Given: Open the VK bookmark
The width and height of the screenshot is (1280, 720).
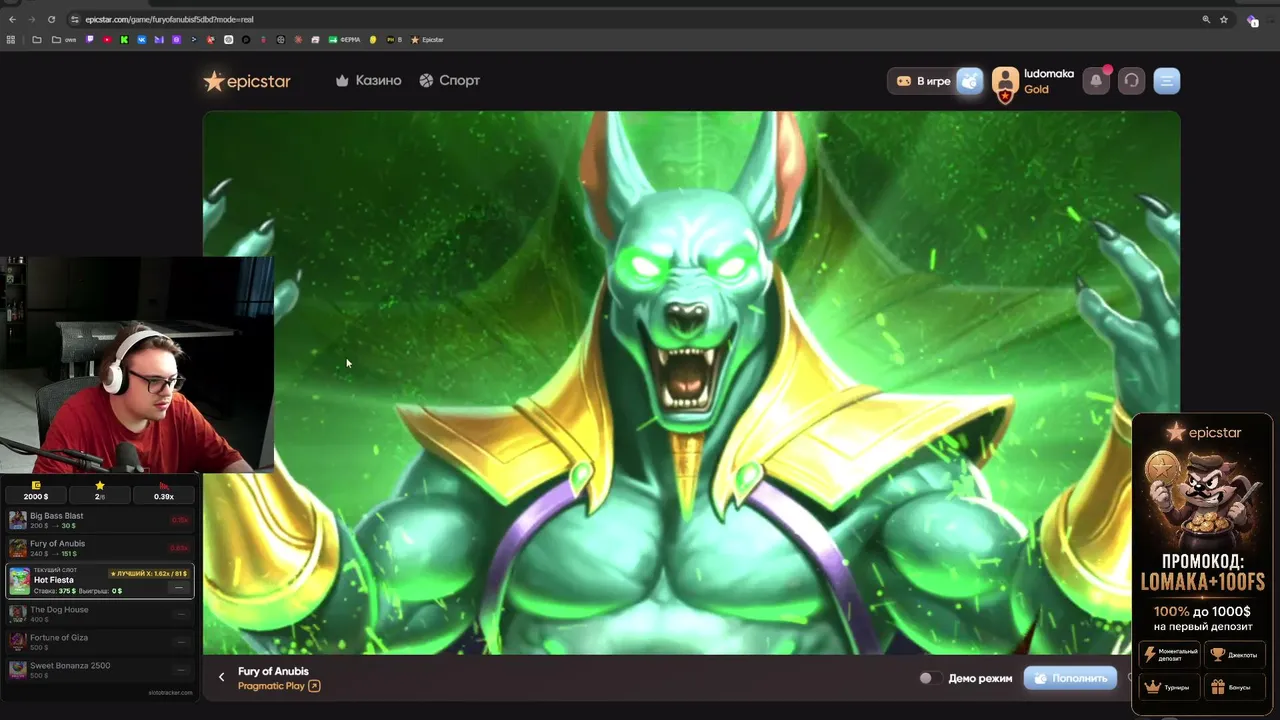Looking at the screenshot, I should pos(141,40).
